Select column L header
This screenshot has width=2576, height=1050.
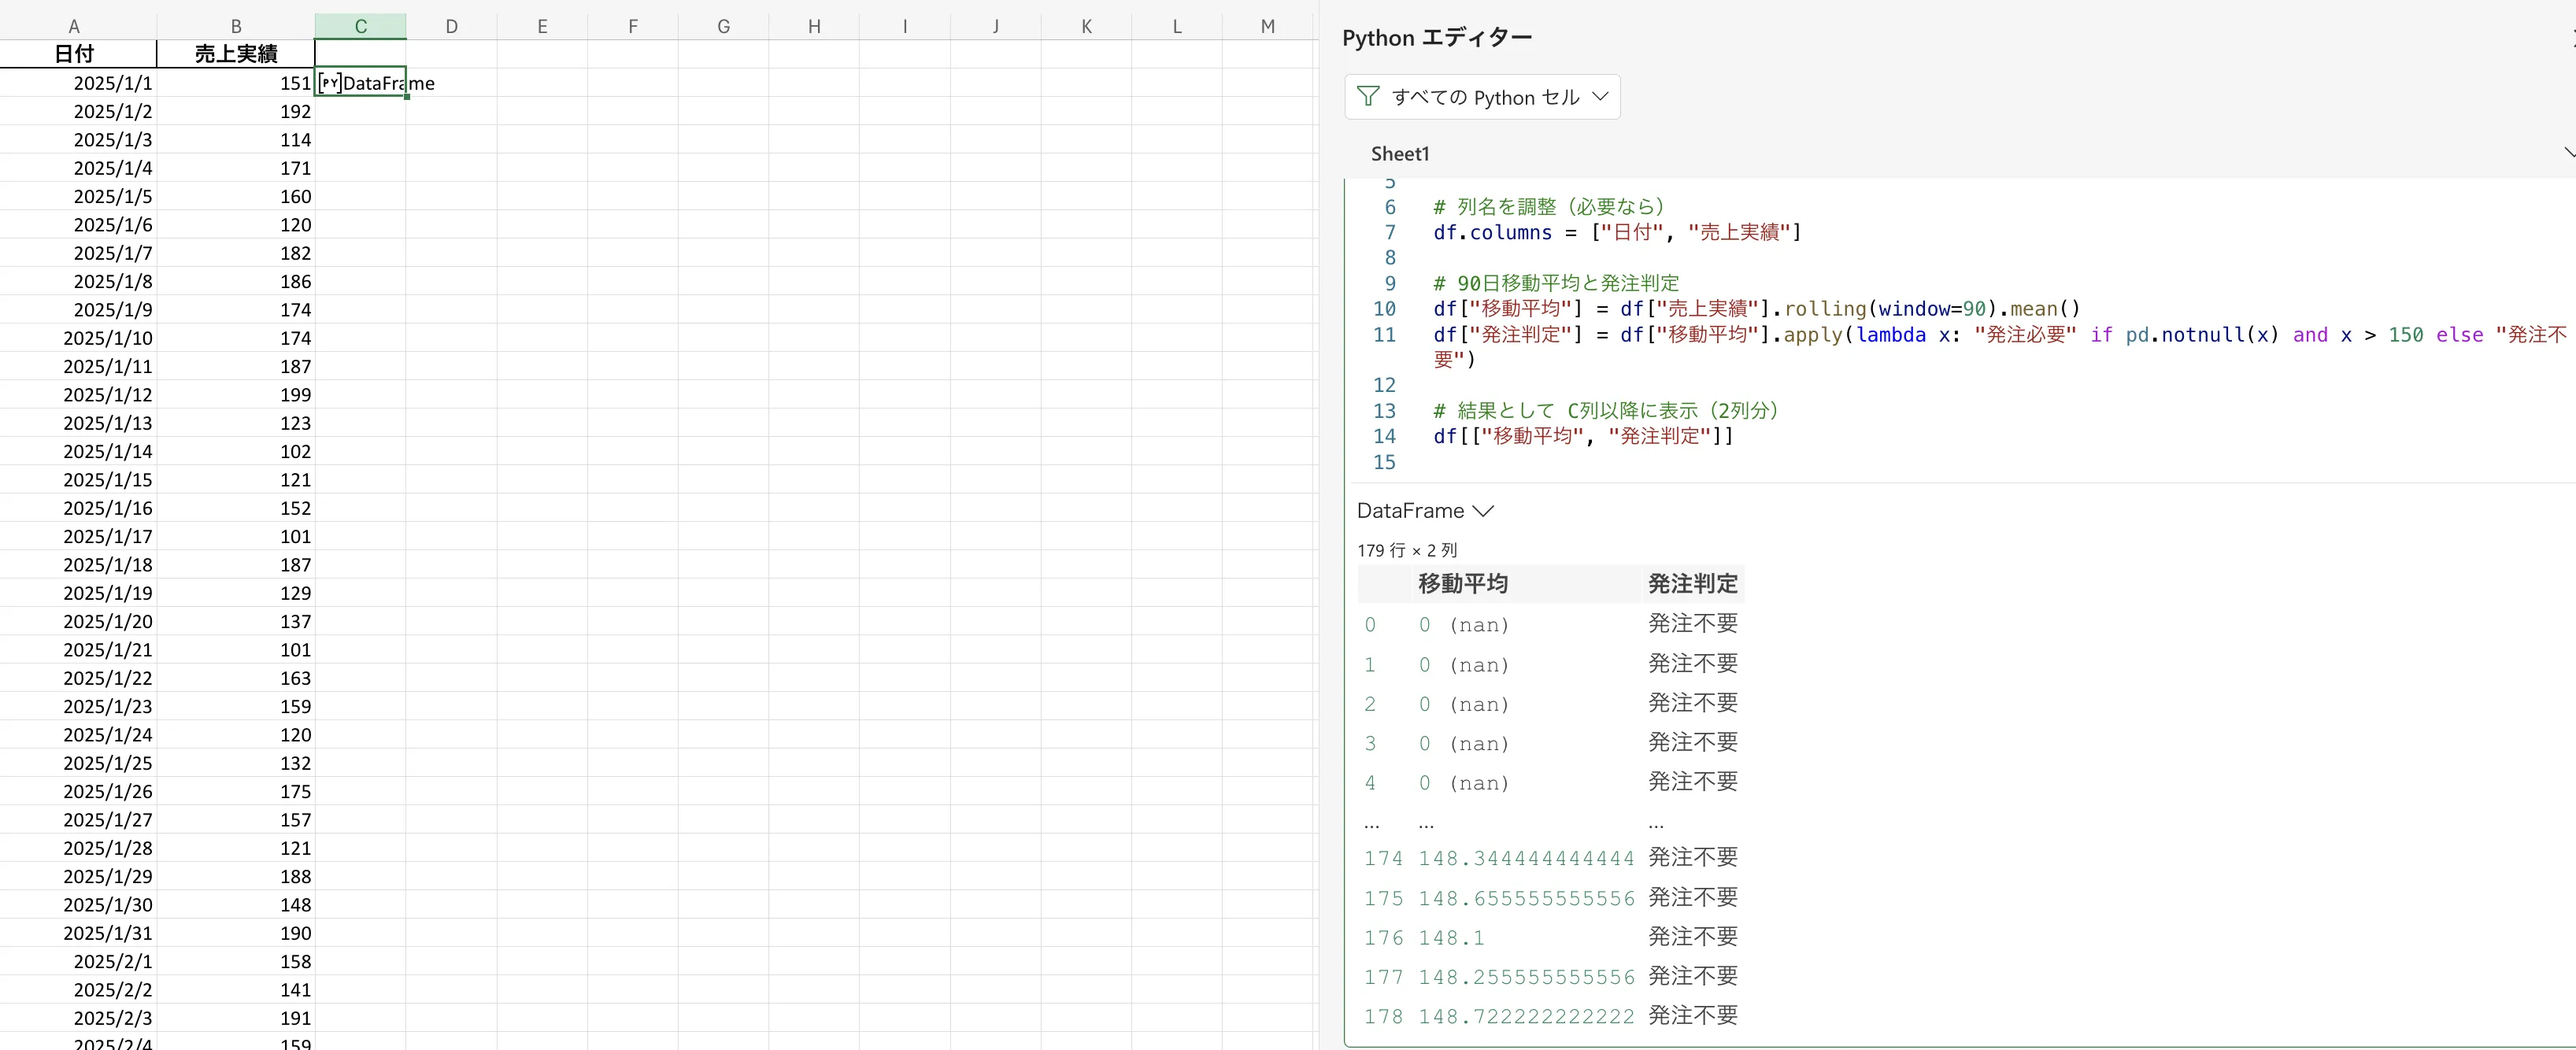(x=1177, y=27)
